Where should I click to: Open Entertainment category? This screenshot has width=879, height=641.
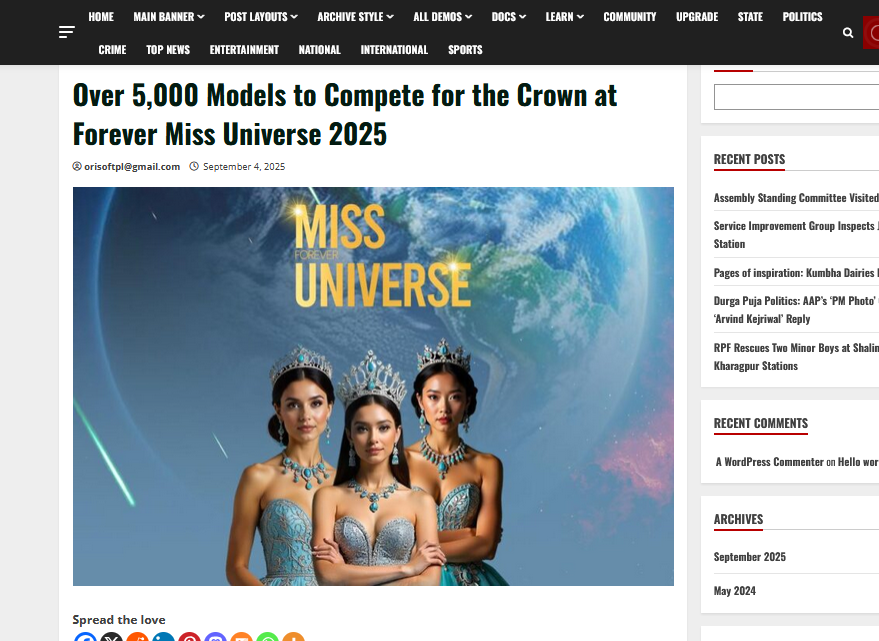pos(244,50)
